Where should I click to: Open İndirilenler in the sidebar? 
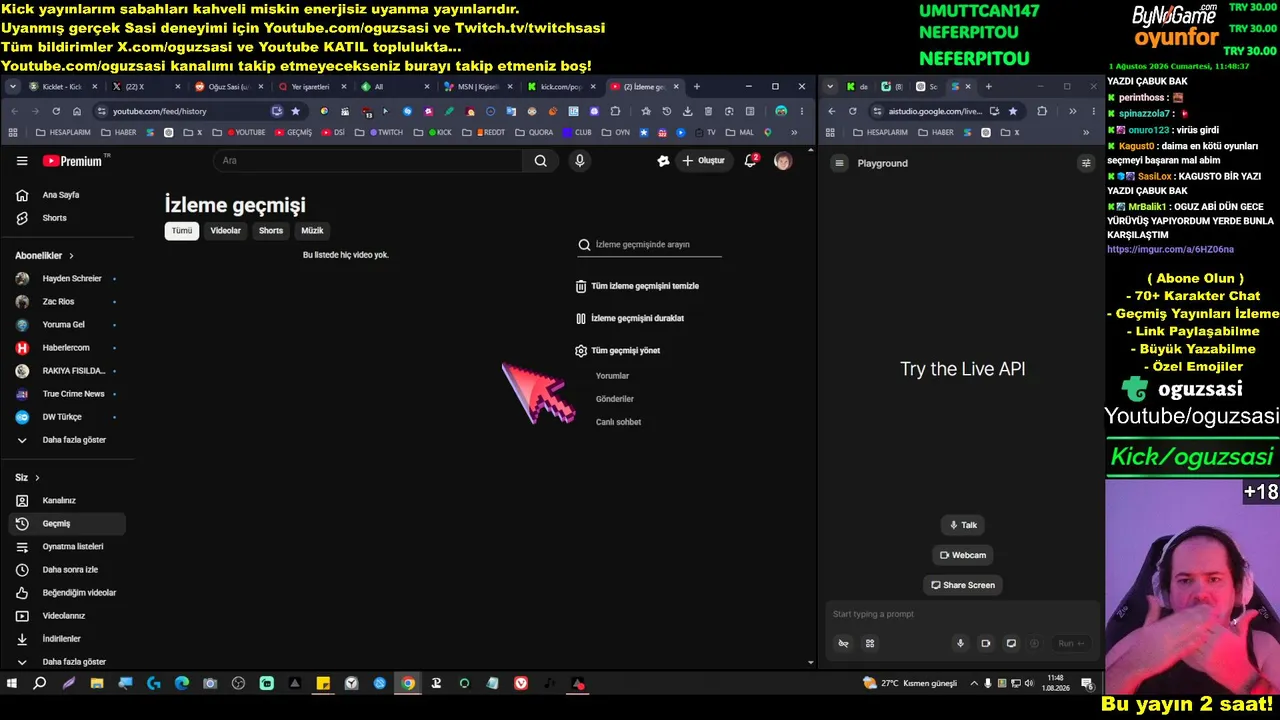[x=68, y=639]
